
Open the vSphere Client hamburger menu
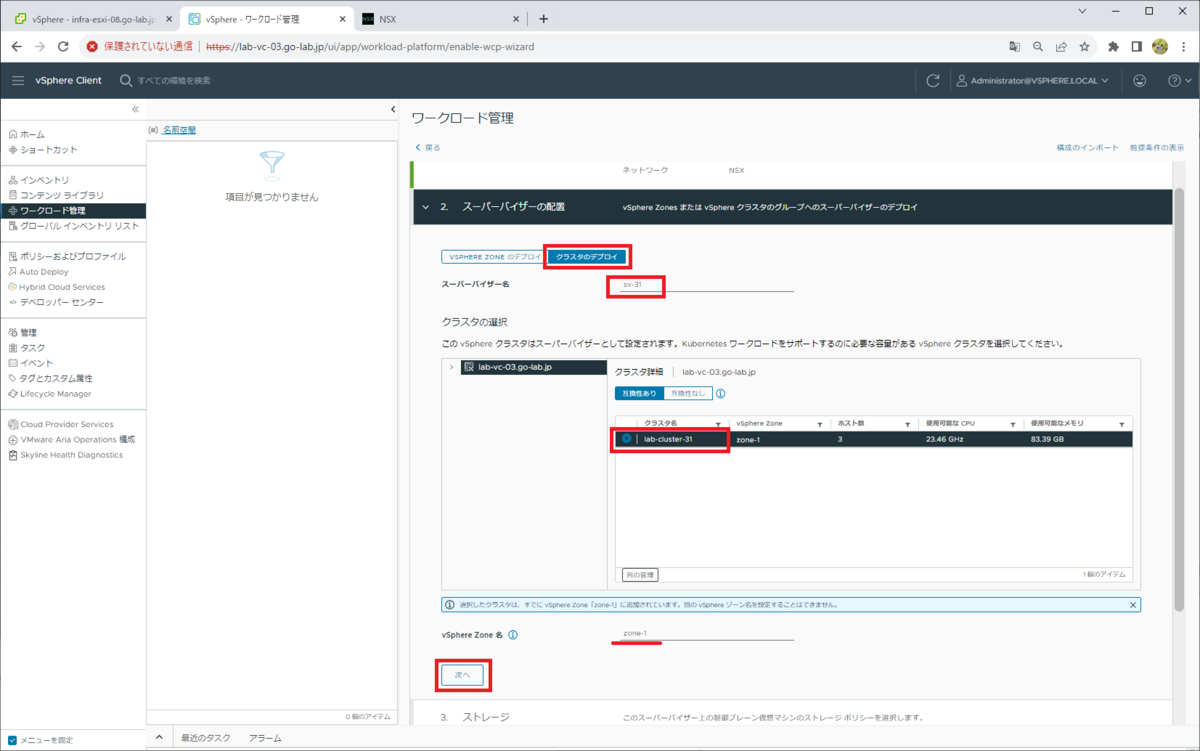(x=18, y=80)
